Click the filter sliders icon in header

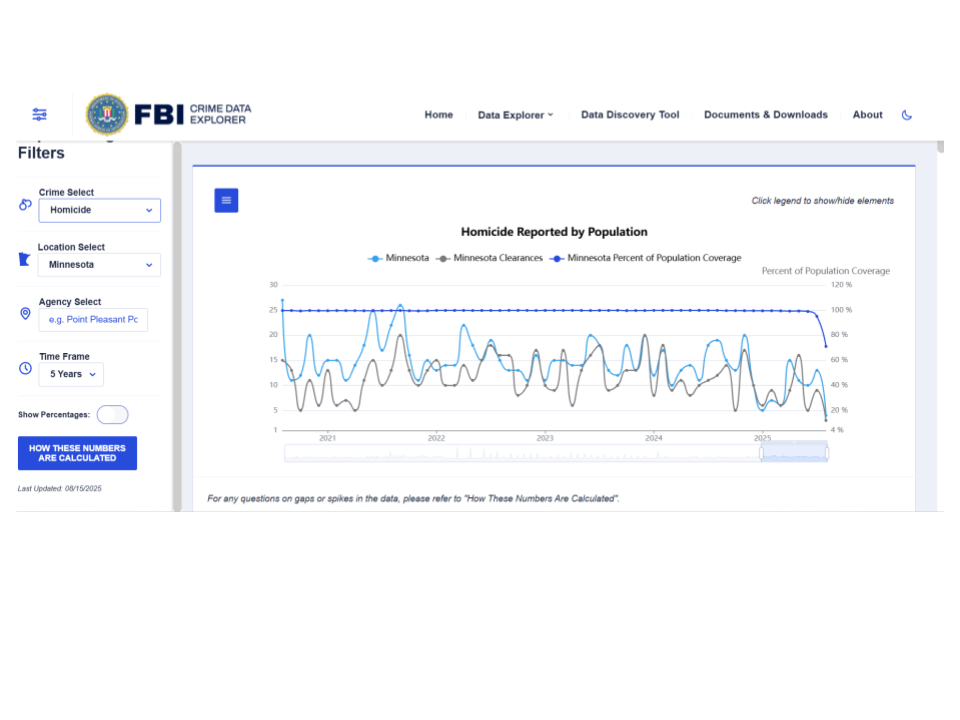pyautogui.click(x=40, y=114)
